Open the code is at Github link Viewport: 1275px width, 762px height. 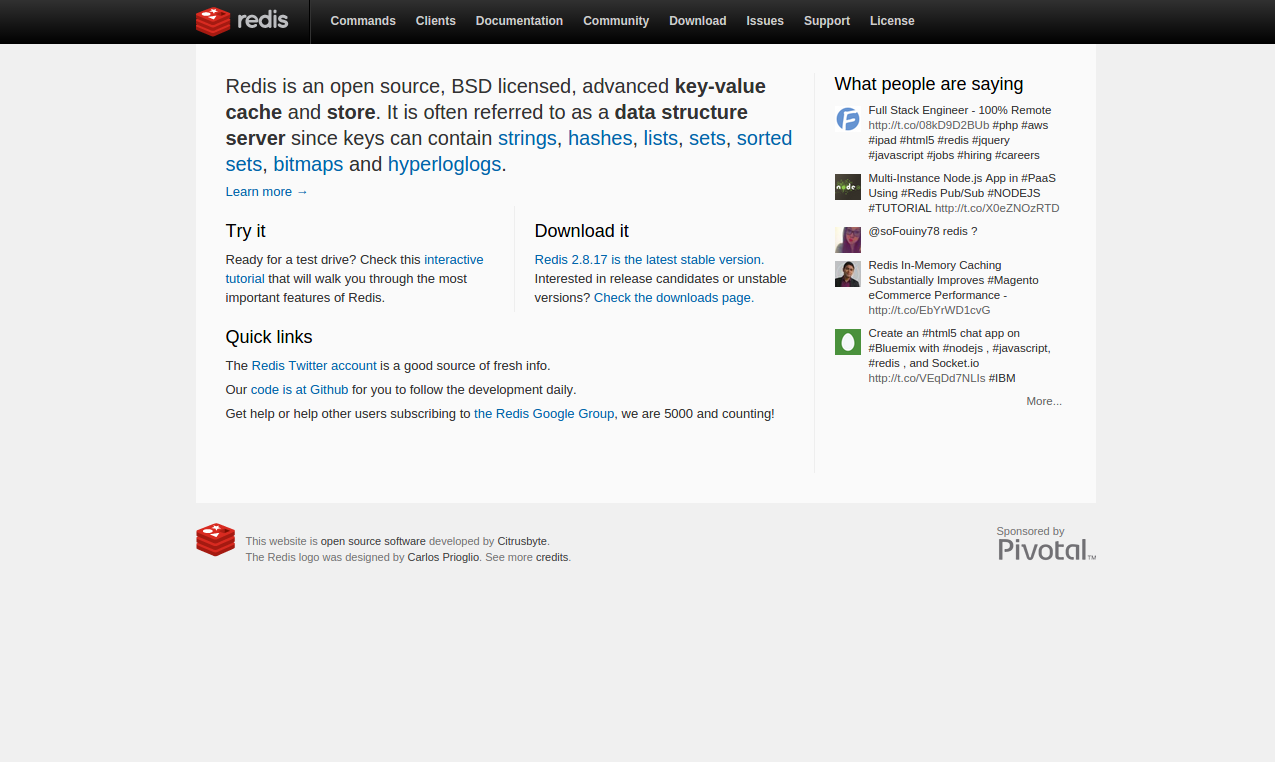[x=300, y=390]
